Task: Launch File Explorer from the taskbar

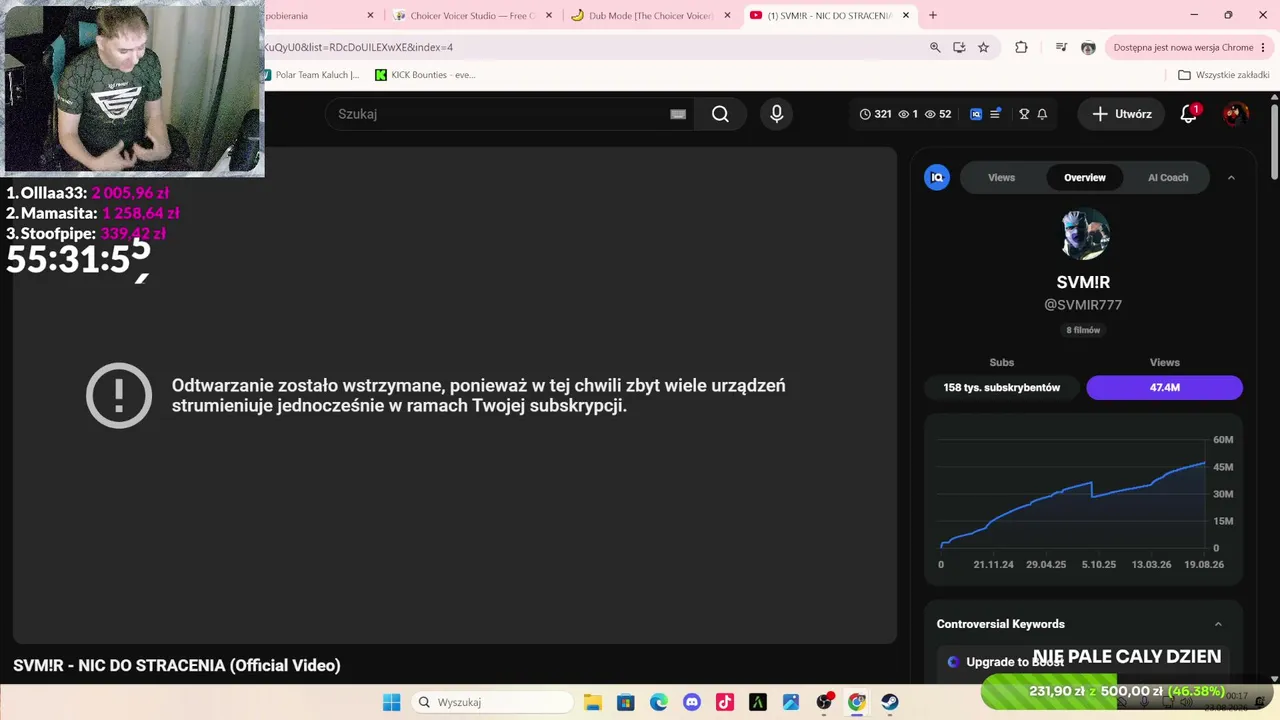Action: pyautogui.click(x=592, y=702)
